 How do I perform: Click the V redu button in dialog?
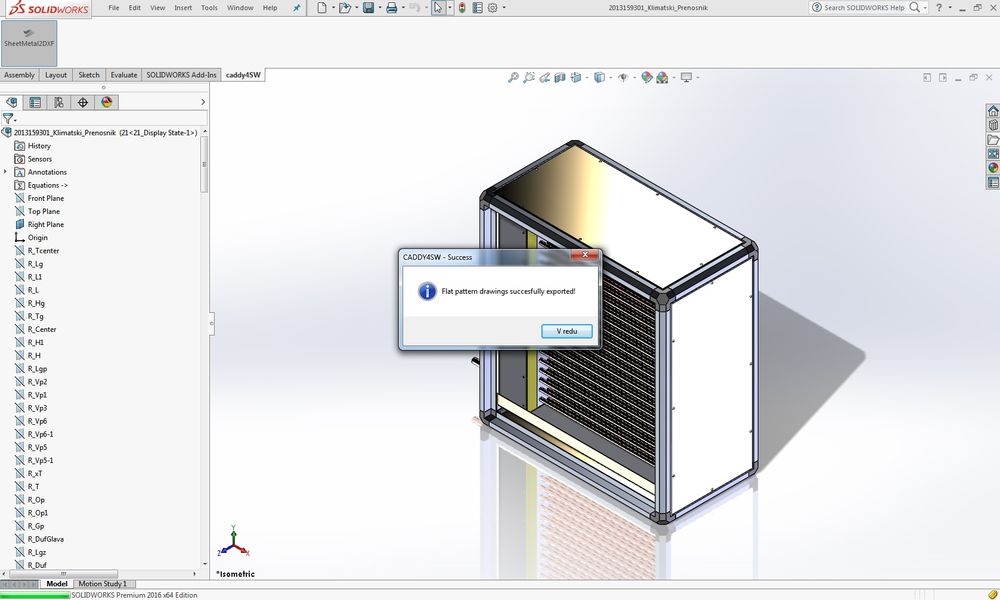(567, 331)
